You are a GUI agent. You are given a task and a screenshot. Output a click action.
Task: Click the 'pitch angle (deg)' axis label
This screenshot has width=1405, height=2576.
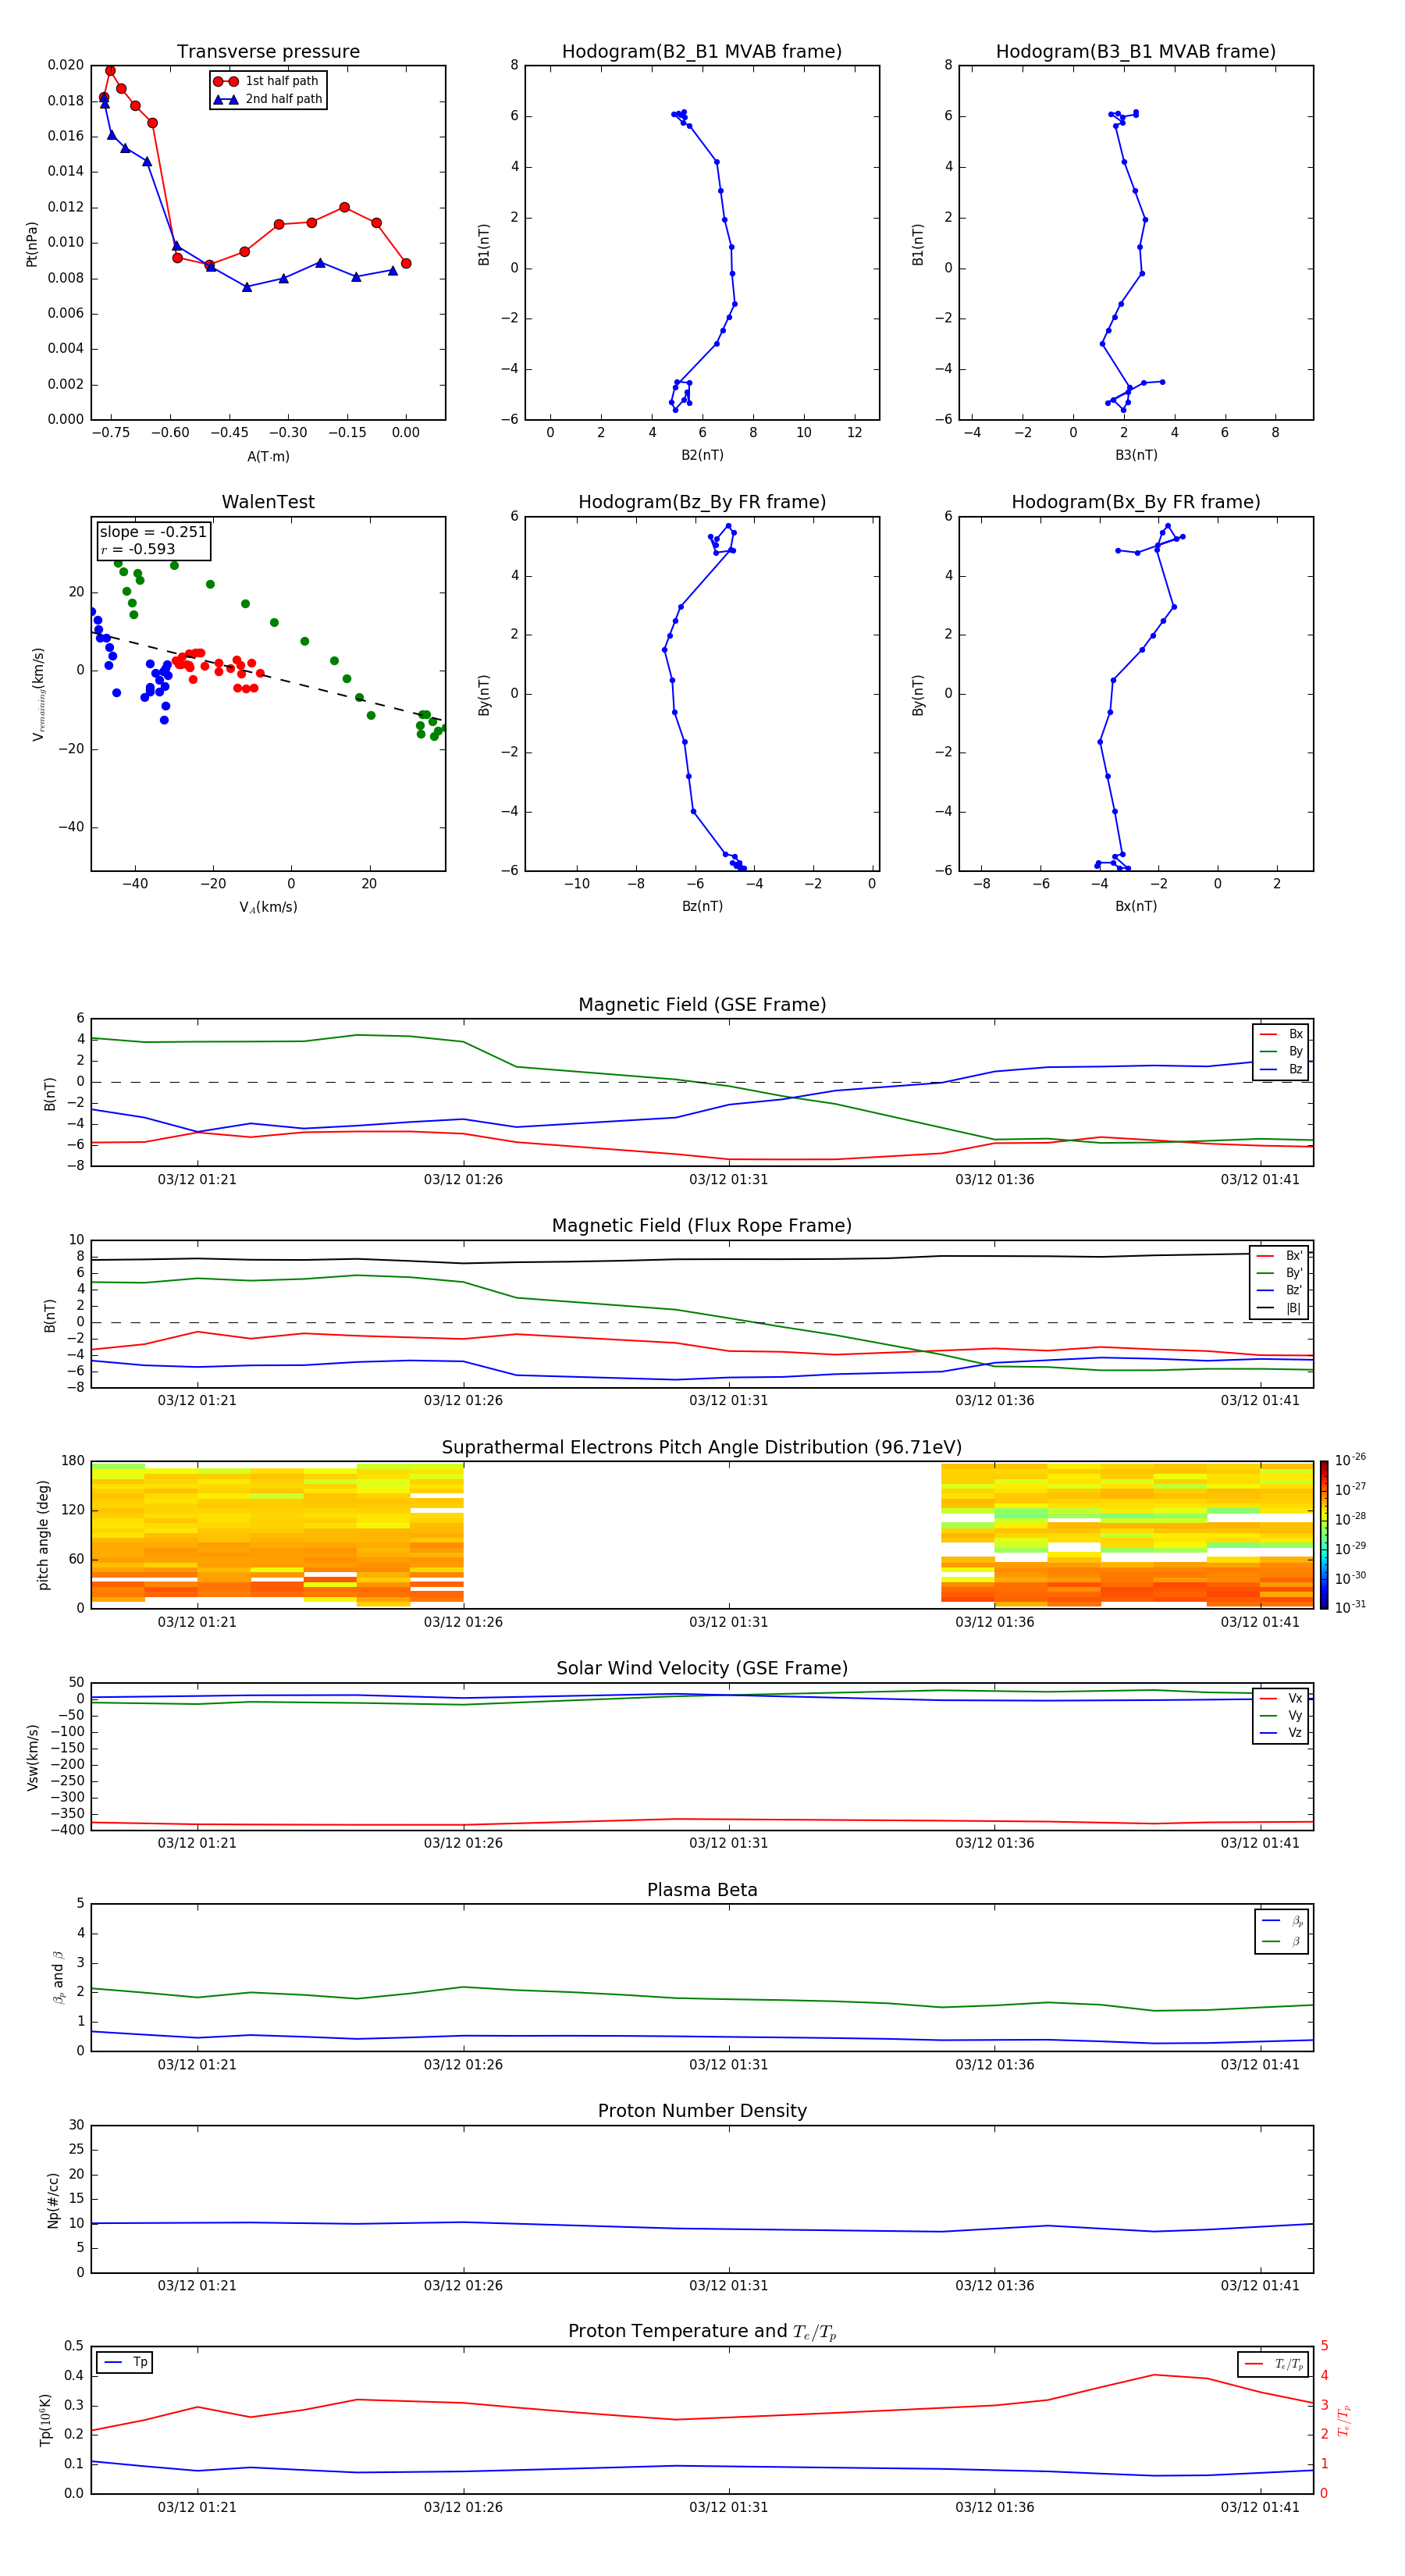pos(43,1535)
